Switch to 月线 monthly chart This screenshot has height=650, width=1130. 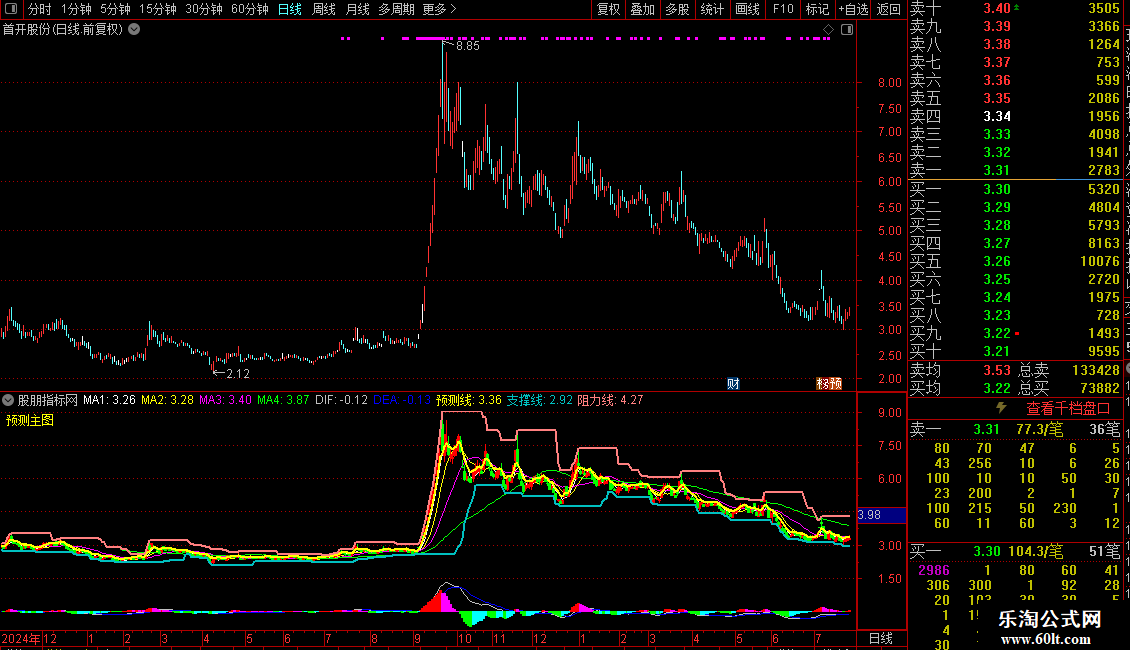(x=357, y=9)
